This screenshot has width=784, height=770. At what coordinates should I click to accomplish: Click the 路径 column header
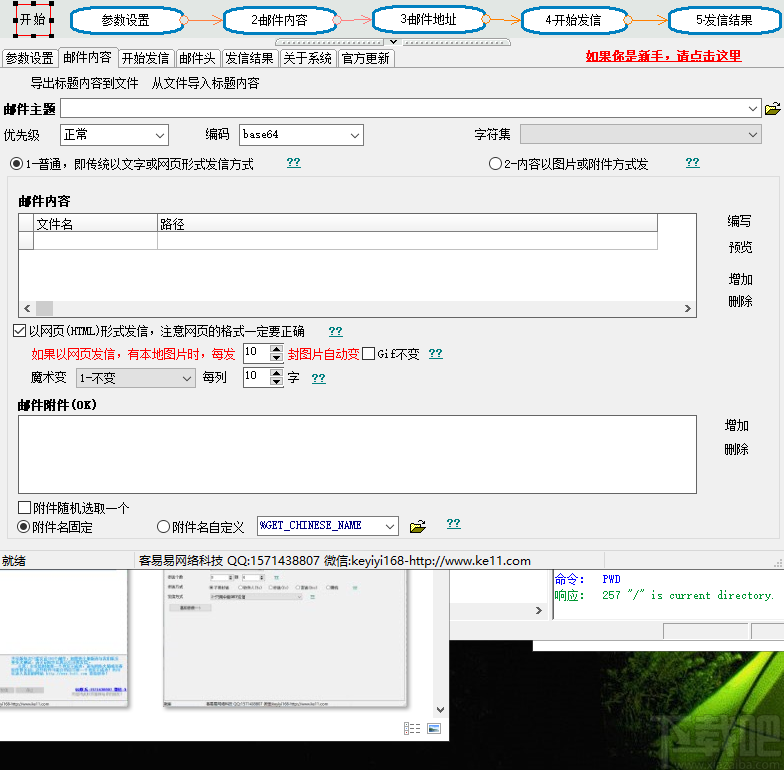[x=407, y=224]
